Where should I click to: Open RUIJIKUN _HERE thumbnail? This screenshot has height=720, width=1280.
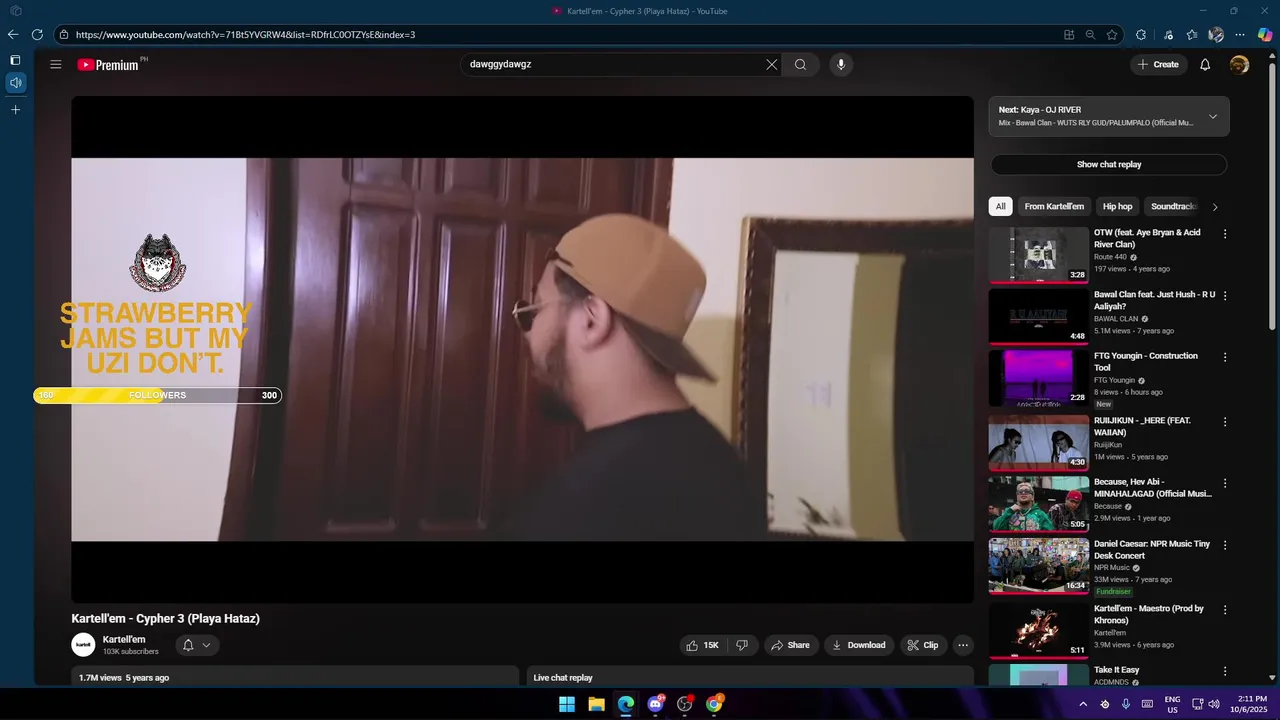pos(1038,443)
